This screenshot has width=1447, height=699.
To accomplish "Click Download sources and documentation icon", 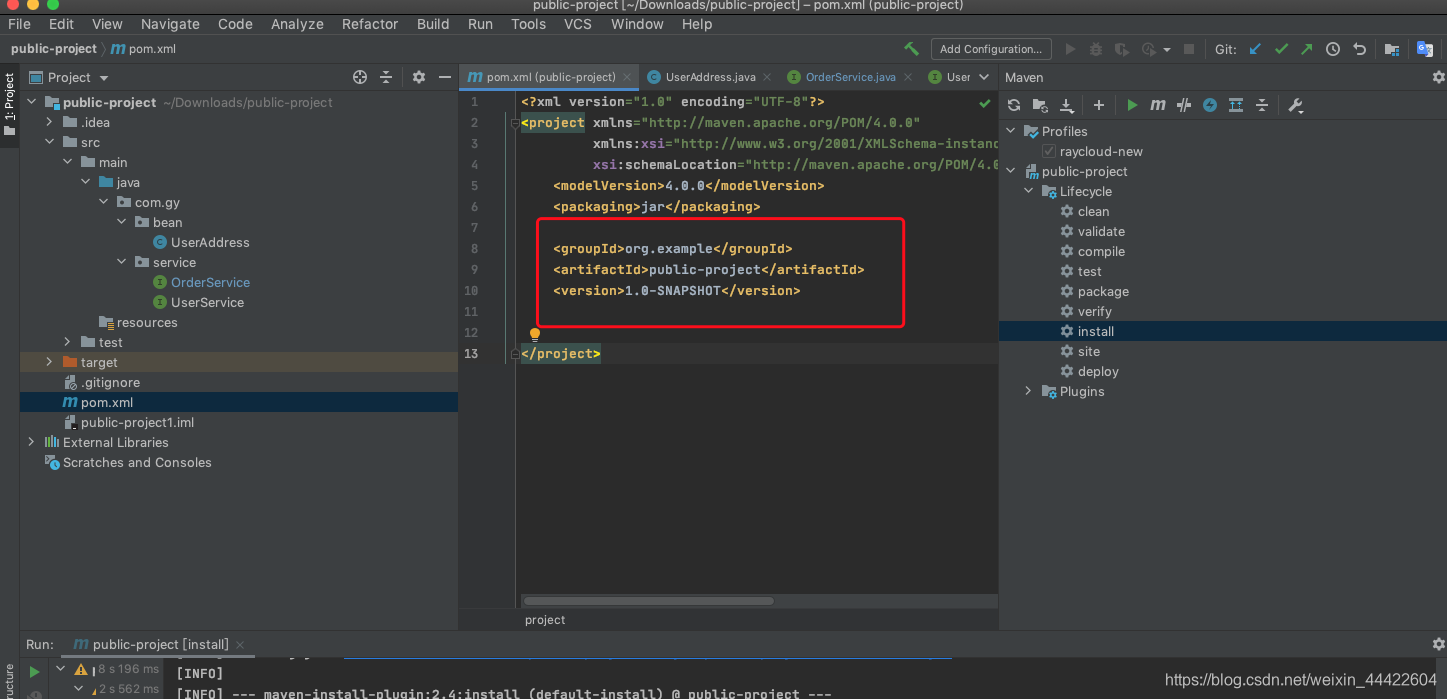I will (x=1067, y=105).
